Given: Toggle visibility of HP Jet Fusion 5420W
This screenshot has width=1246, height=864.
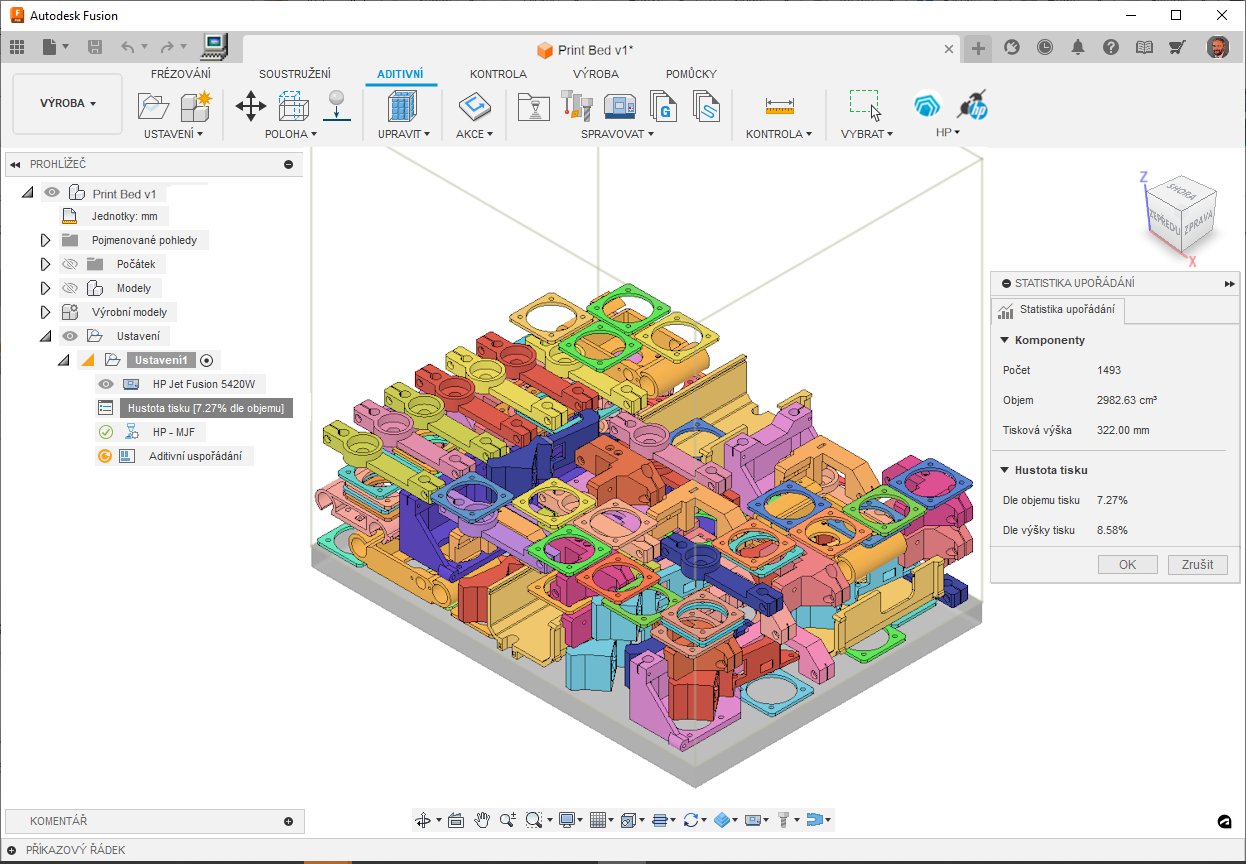Looking at the screenshot, I should 105,384.
